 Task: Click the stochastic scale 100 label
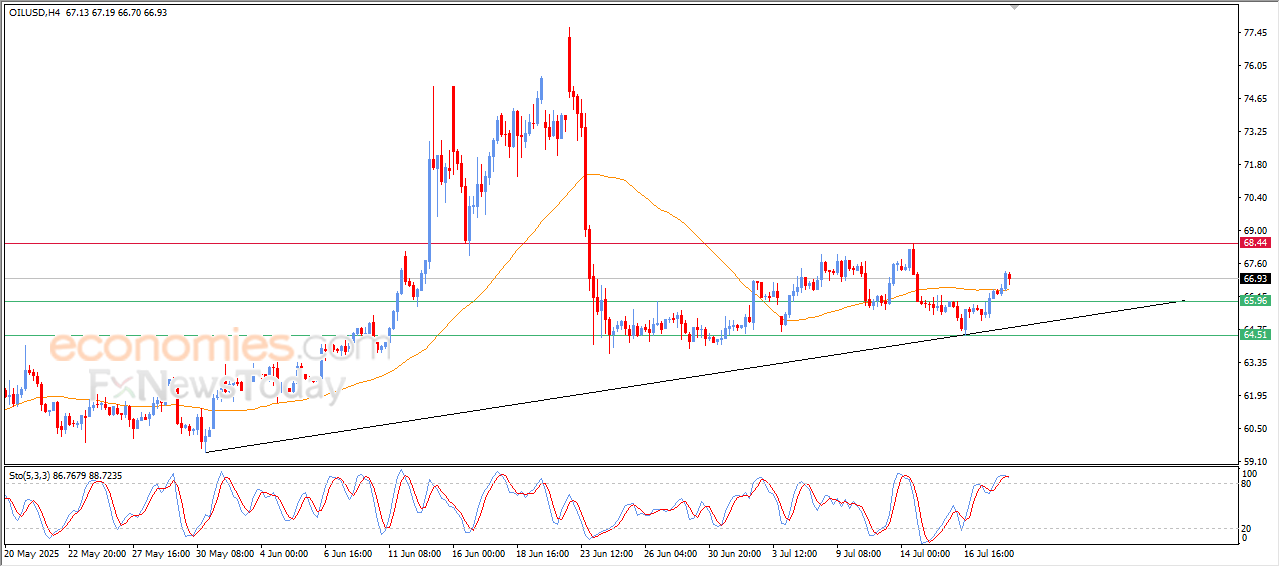tap(1250, 472)
